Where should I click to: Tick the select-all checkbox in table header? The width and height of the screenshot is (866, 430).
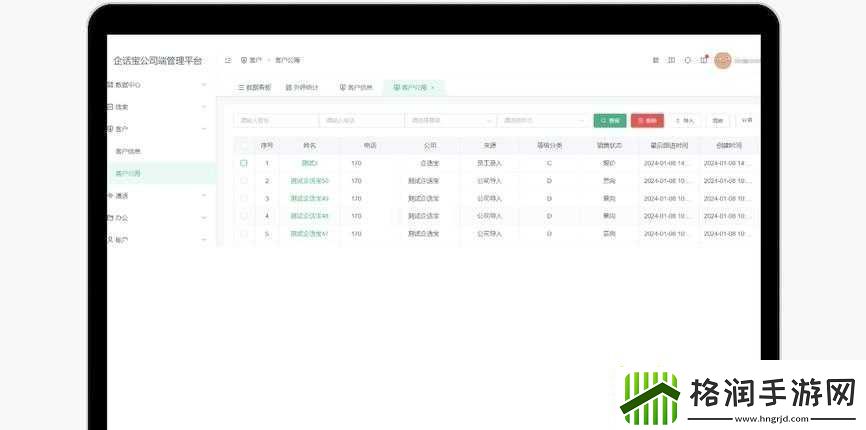244,146
